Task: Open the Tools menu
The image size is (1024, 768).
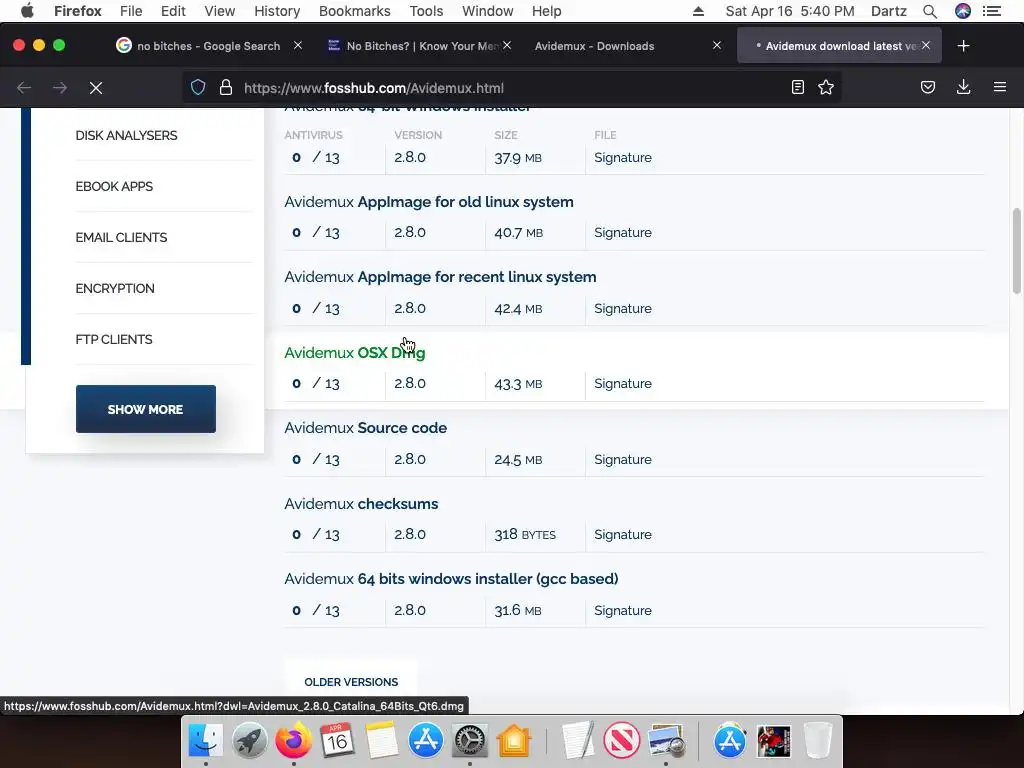Action: [x=426, y=11]
